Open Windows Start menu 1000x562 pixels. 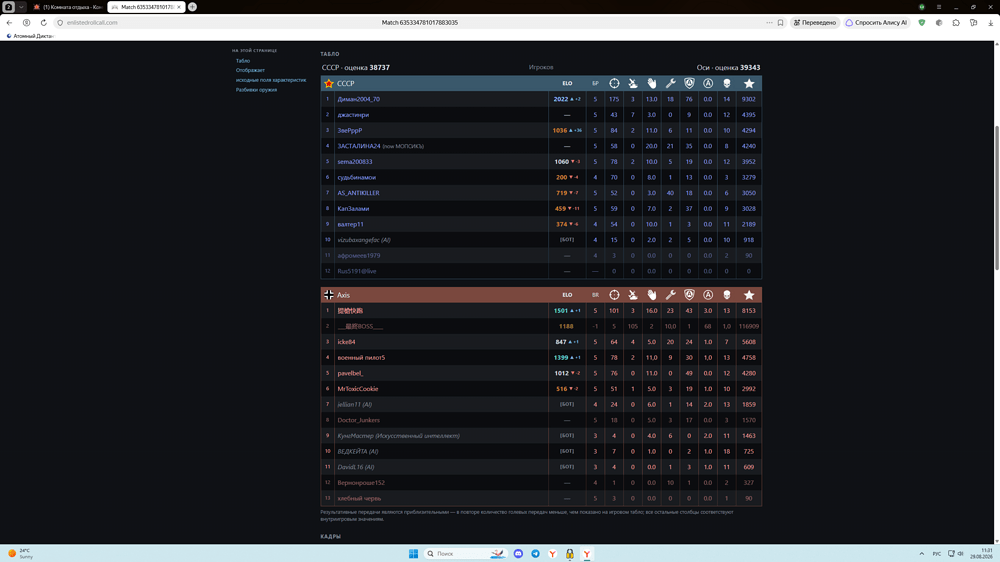[413, 554]
